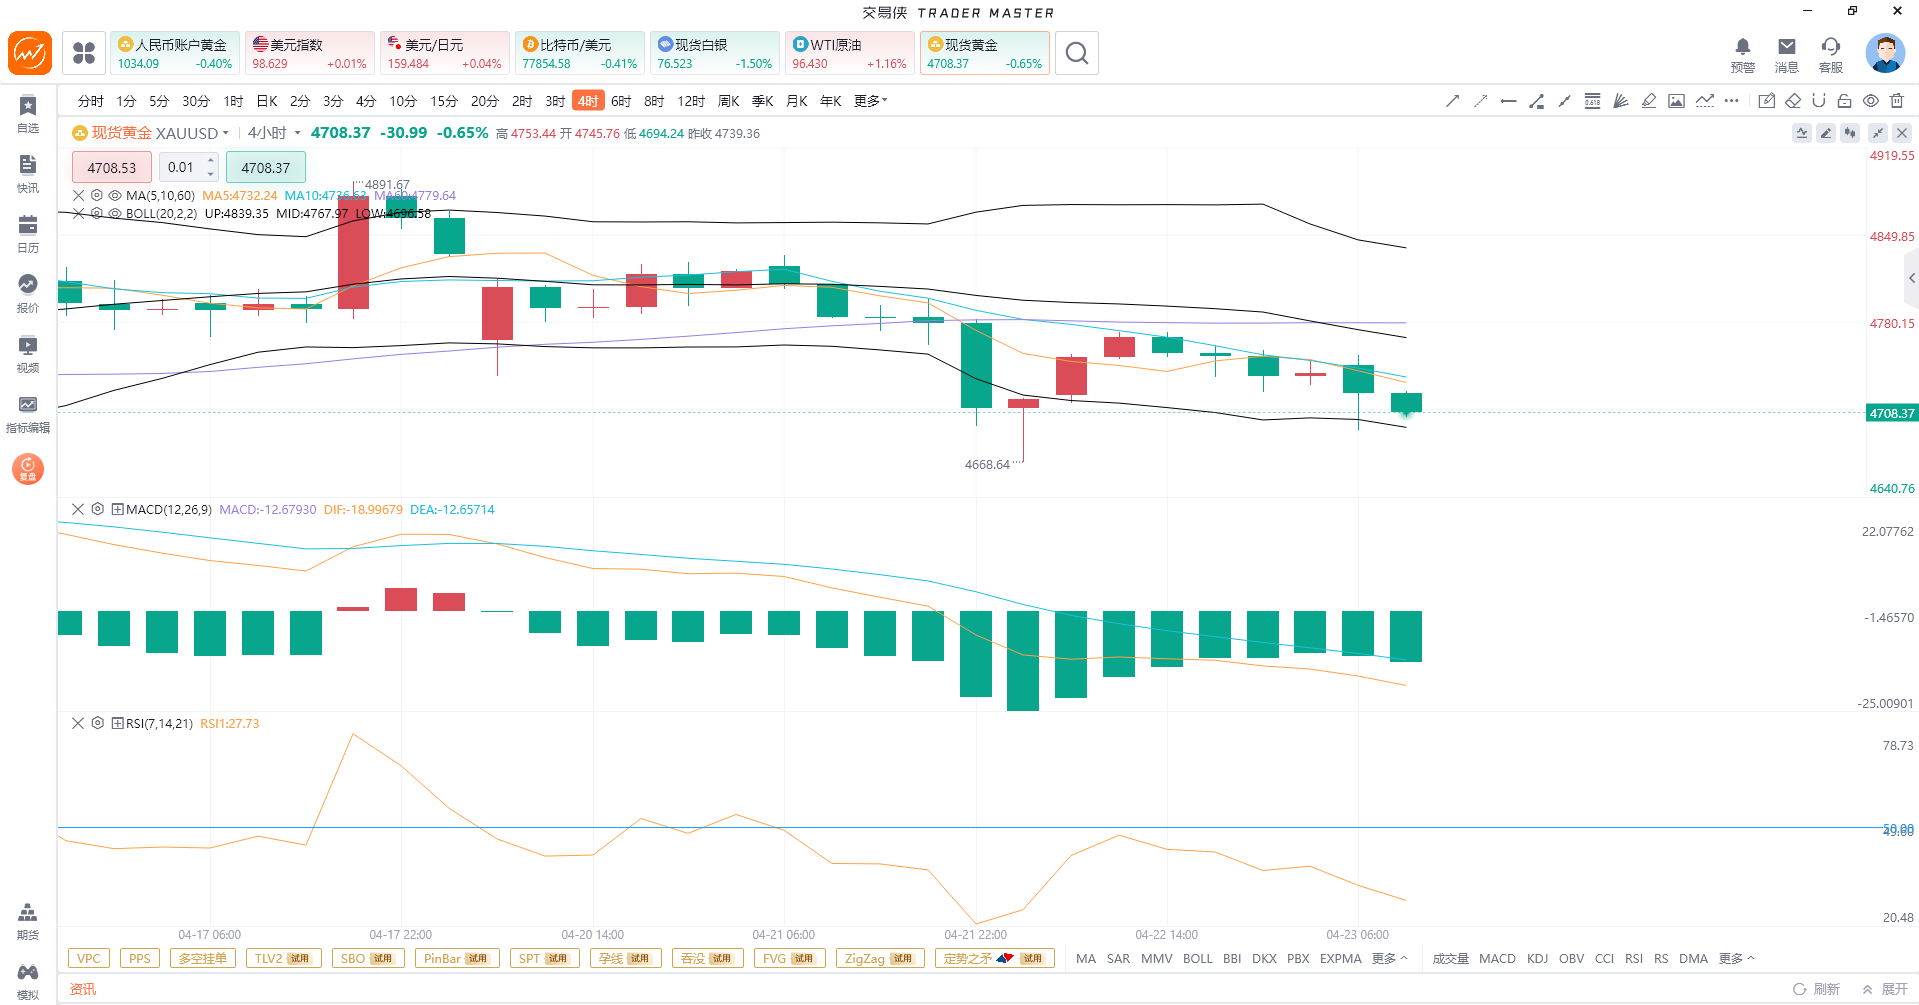
Task: Click the orange 复盘 replay button
Action: pos(28,469)
